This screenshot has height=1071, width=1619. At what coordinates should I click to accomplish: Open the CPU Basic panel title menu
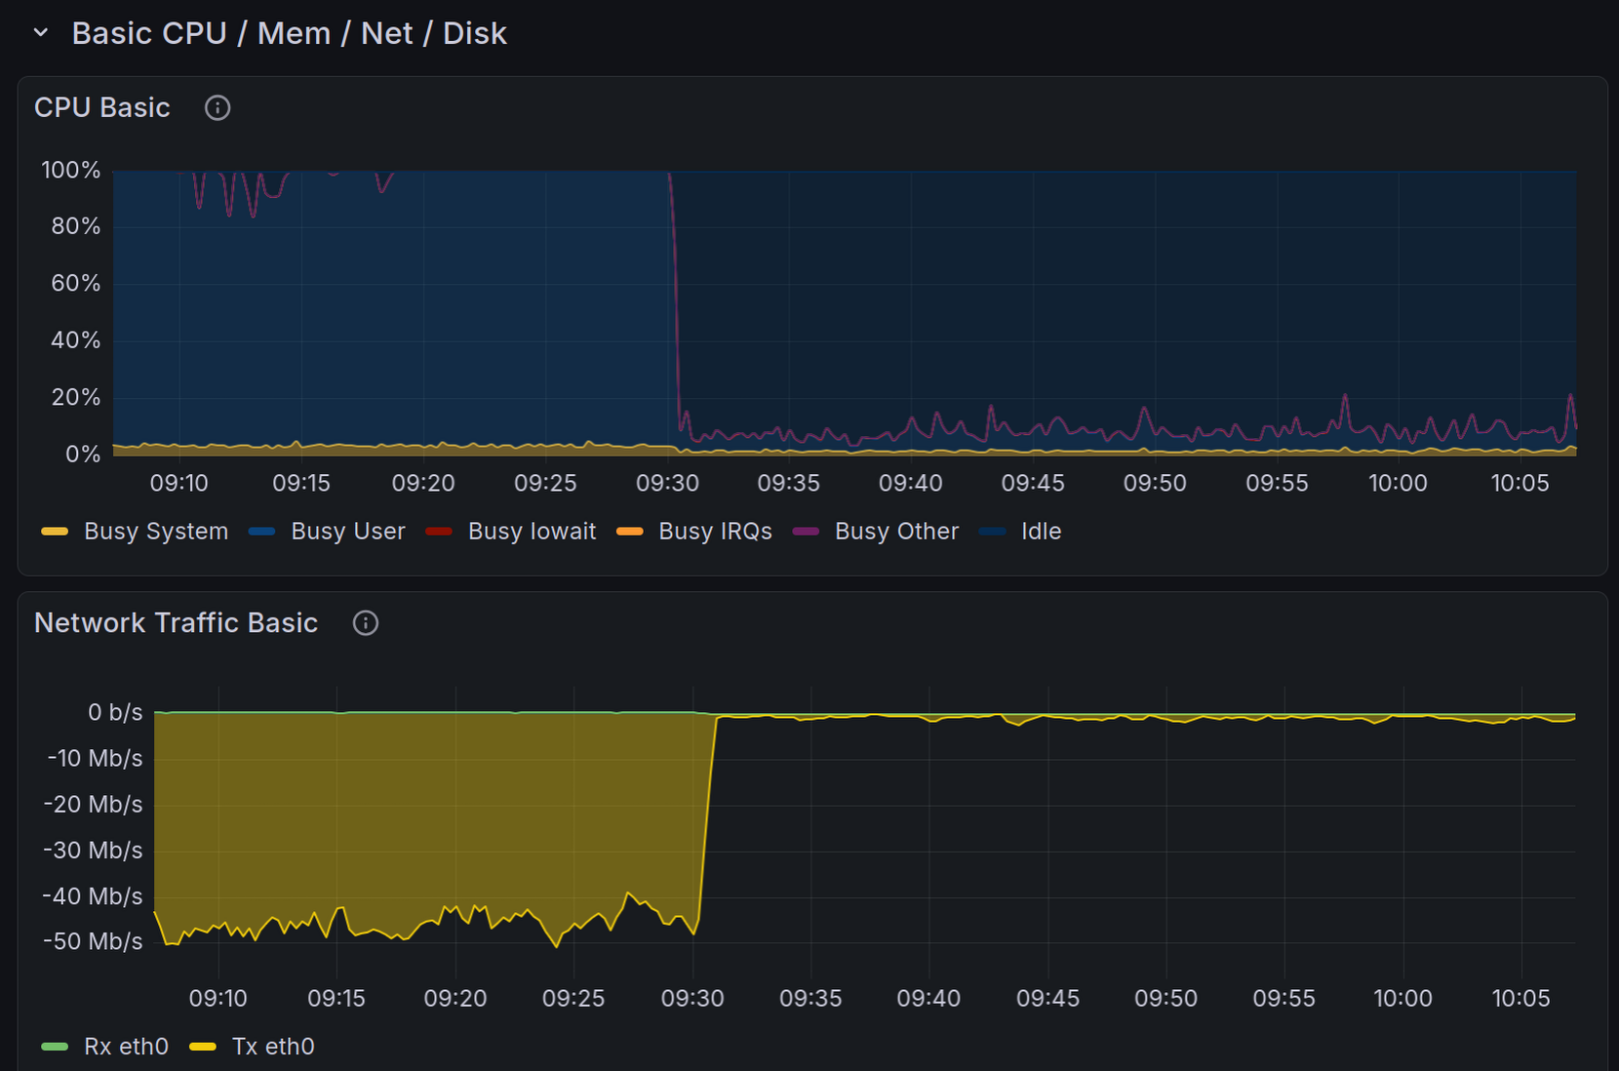tap(102, 108)
